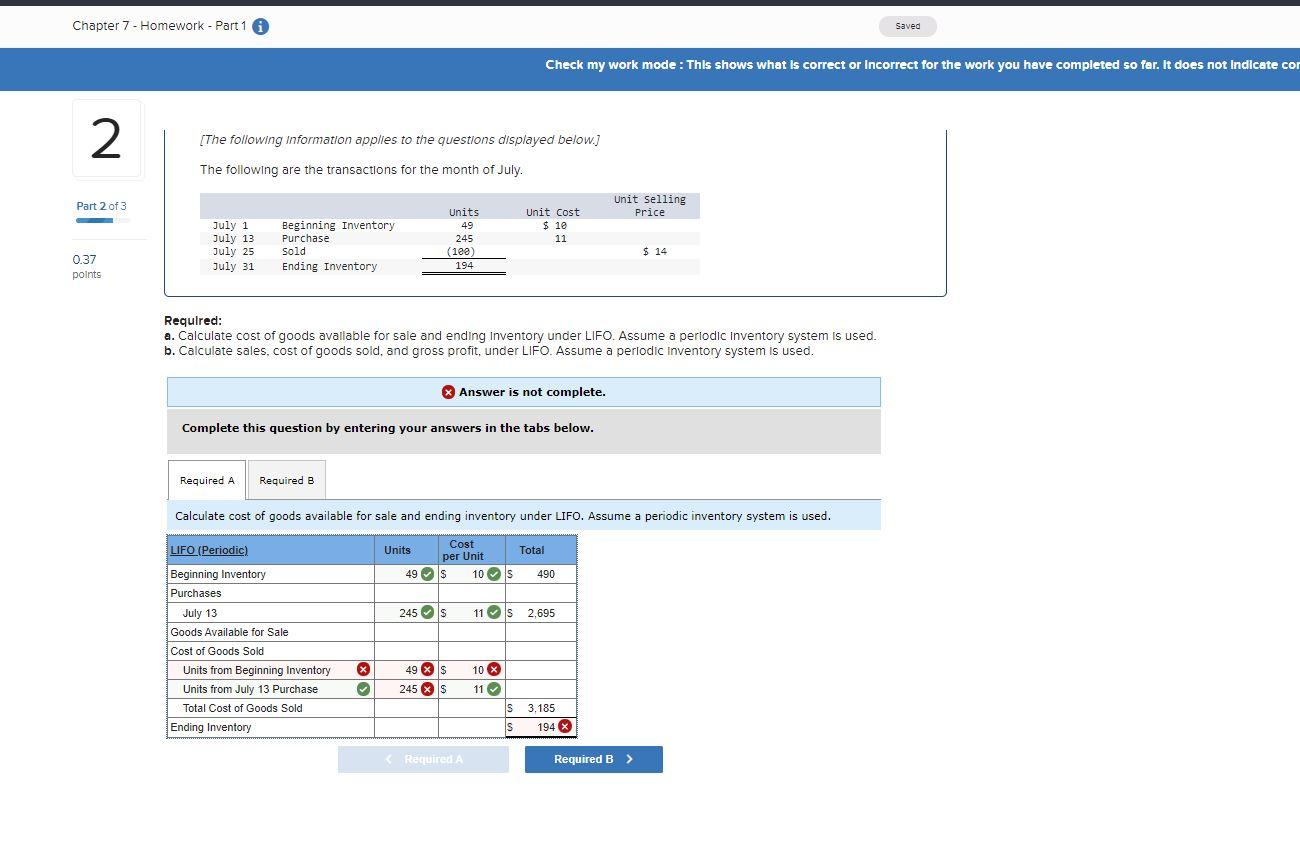Select the Beginning Inventory total 490 cell
1300x842 pixels.
click(x=541, y=574)
